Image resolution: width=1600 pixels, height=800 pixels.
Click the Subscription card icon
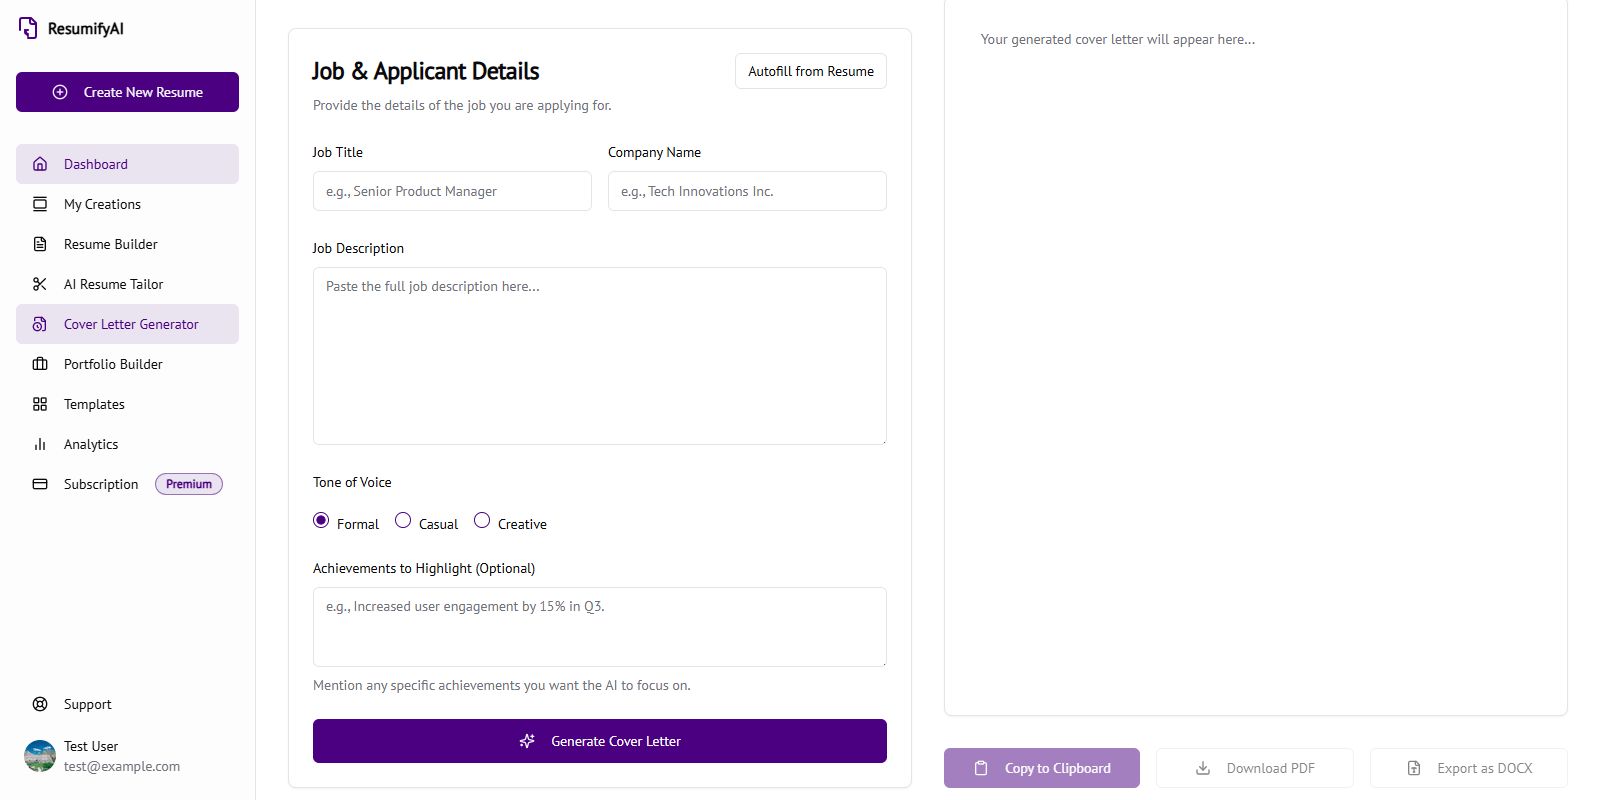pyautogui.click(x=40, y=484)
